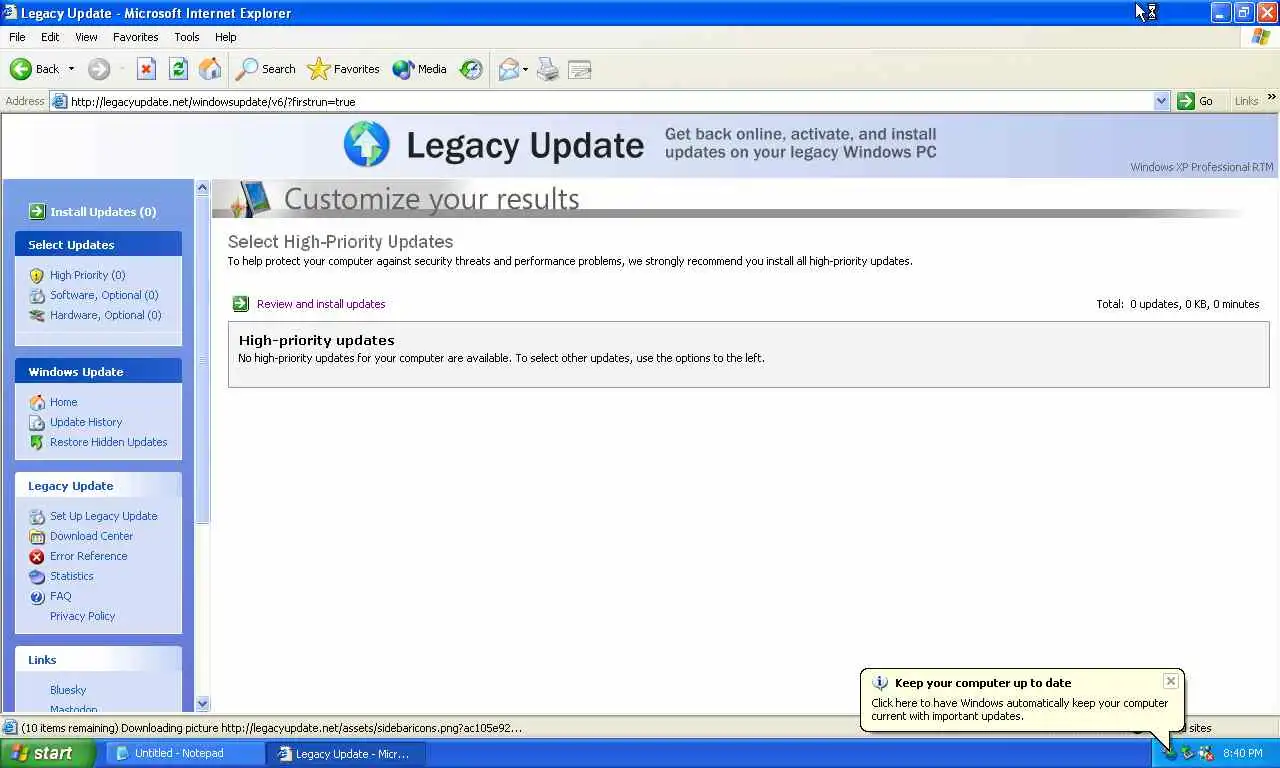Click Install Updates (0) link
Image resolution: width=1280 pixels, height=768 pixels.
[103, 212]
